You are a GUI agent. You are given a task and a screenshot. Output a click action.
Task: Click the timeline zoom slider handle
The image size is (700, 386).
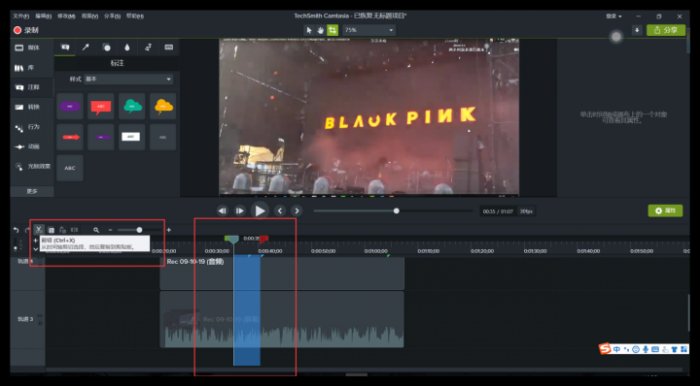[139, 230]
